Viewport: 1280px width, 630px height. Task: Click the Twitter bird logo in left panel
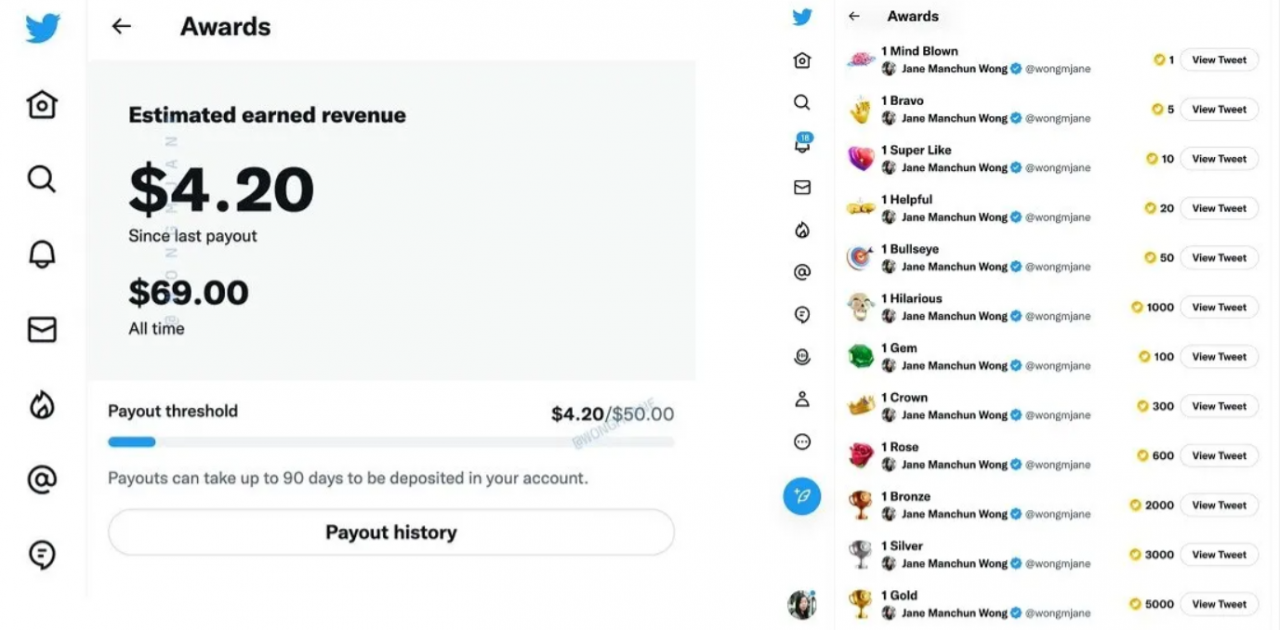tap(43, 29)
